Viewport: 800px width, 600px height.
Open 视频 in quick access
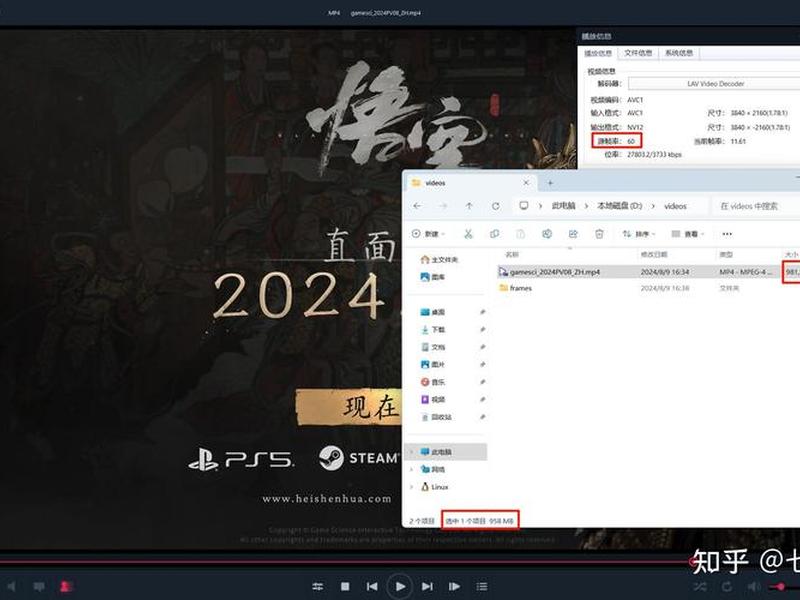pos(433,399)
